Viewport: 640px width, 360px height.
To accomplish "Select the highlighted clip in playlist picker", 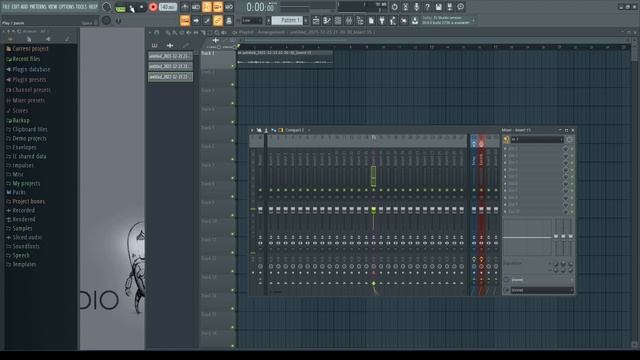I will (170, 77).
